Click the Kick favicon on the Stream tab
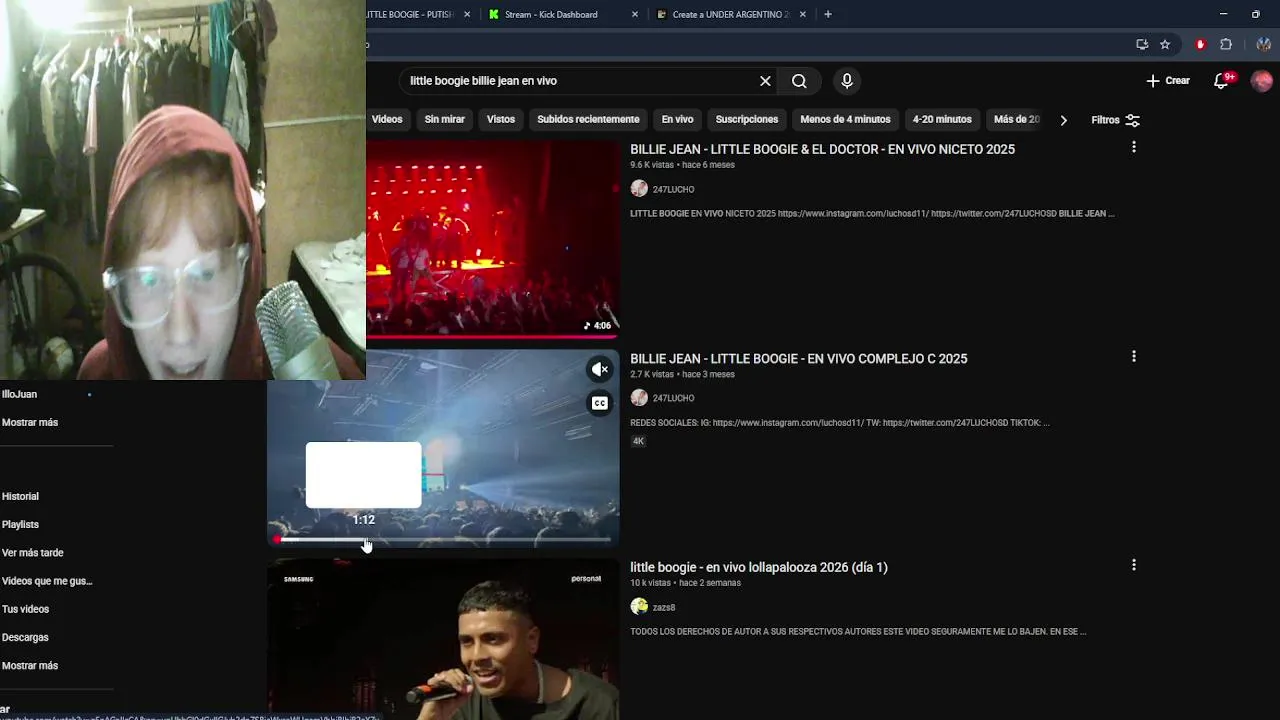 [x=494, y=14]
